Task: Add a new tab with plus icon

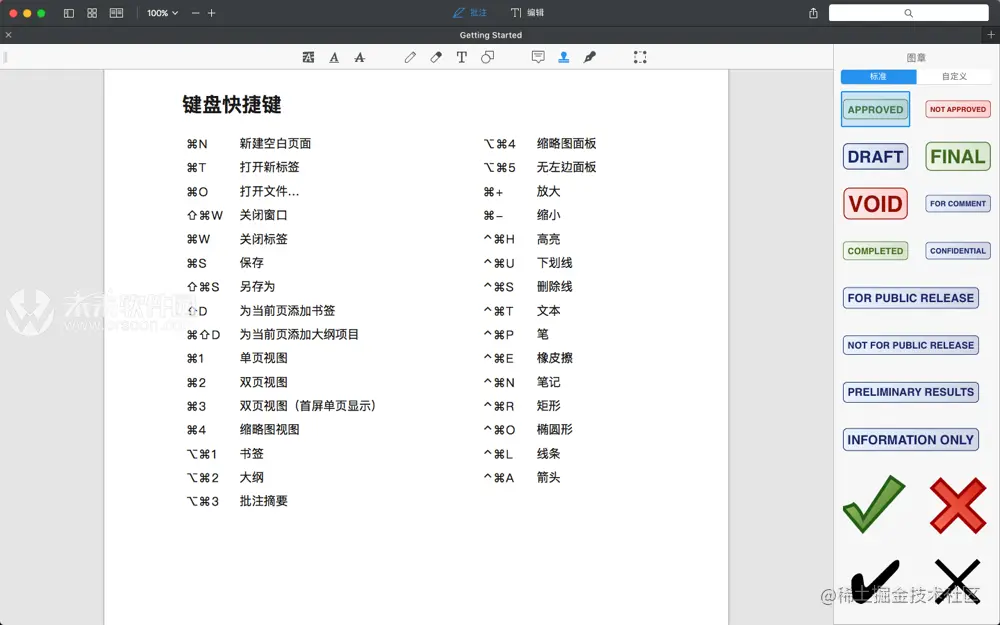Action: tap(991, 35)
